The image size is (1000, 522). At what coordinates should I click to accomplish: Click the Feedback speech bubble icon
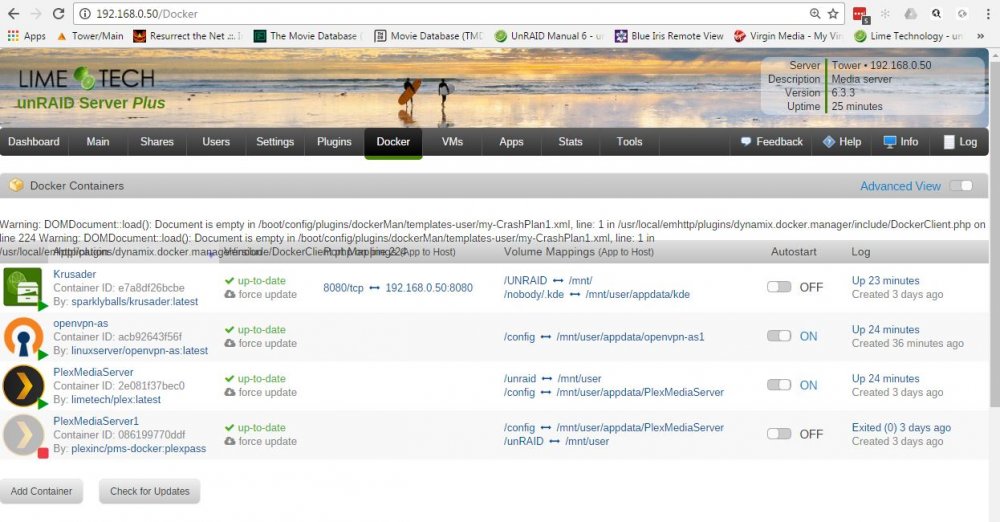pos(746,142)
